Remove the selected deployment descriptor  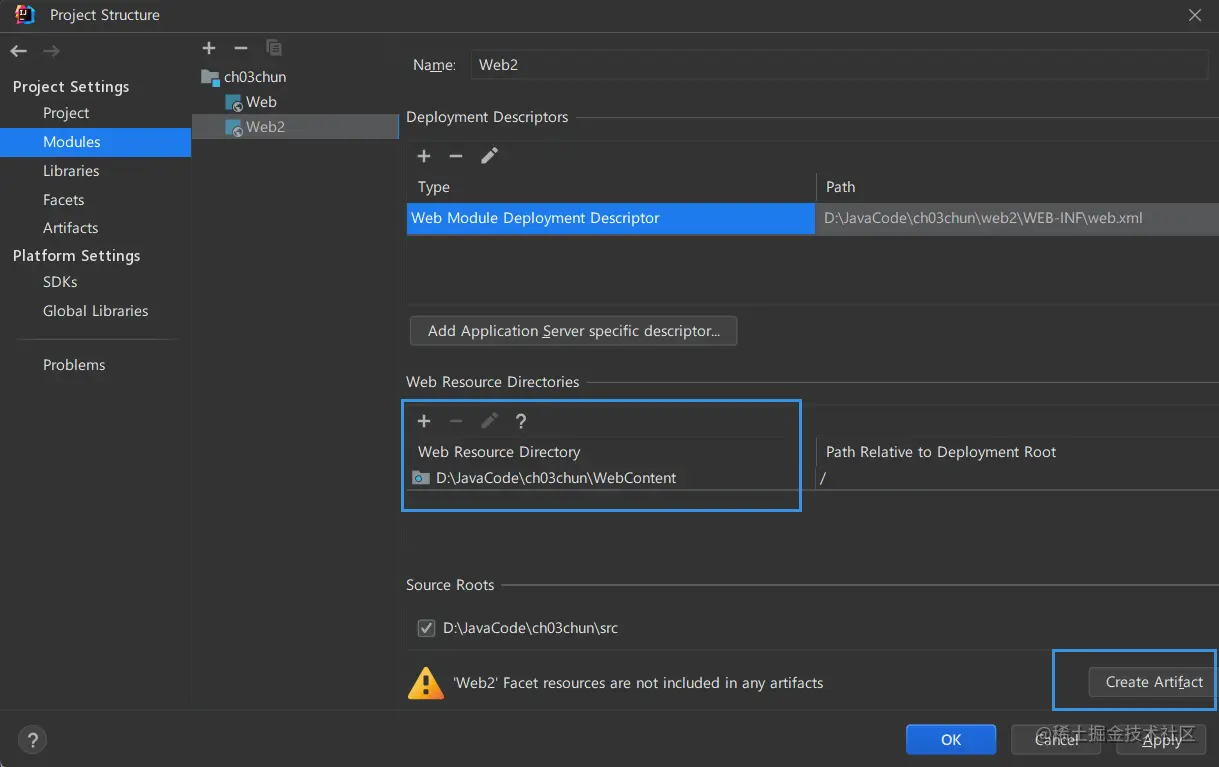[x=456, y=156]
